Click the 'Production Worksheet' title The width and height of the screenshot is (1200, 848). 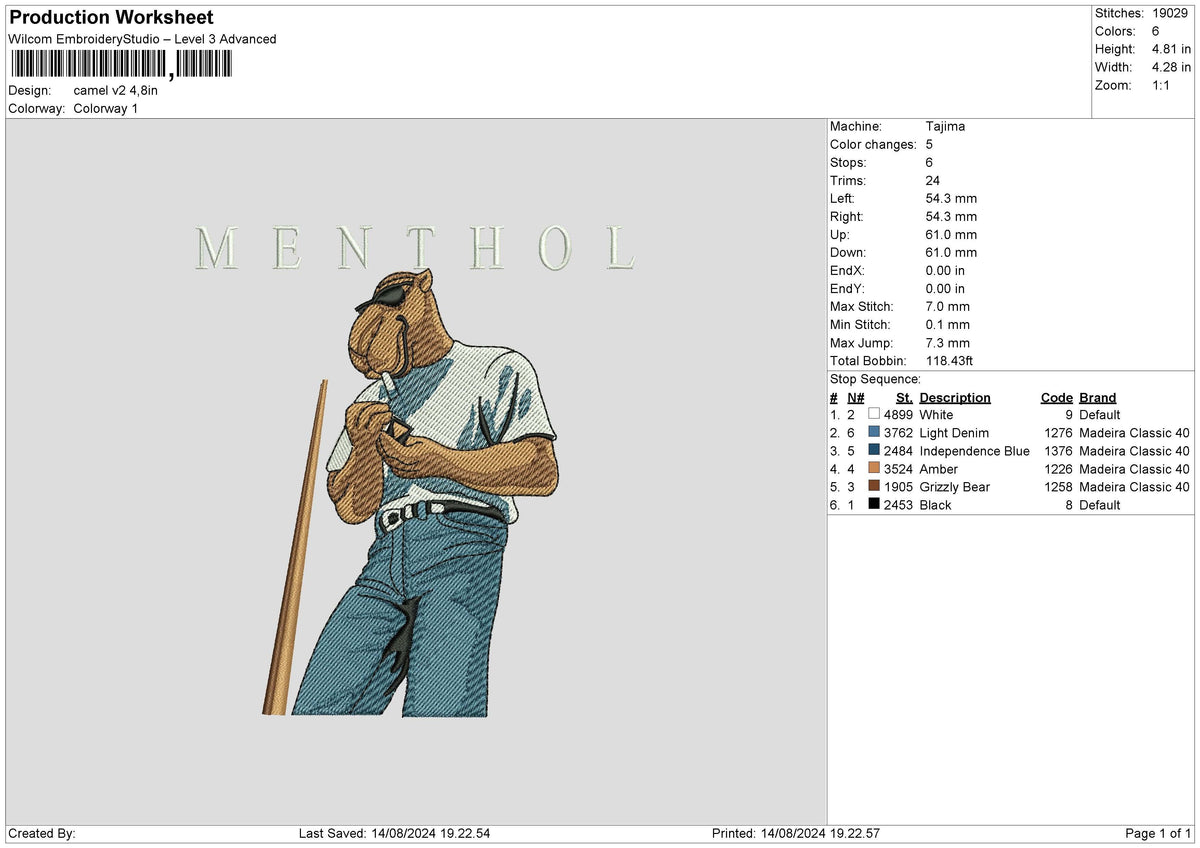pos(111,18)
